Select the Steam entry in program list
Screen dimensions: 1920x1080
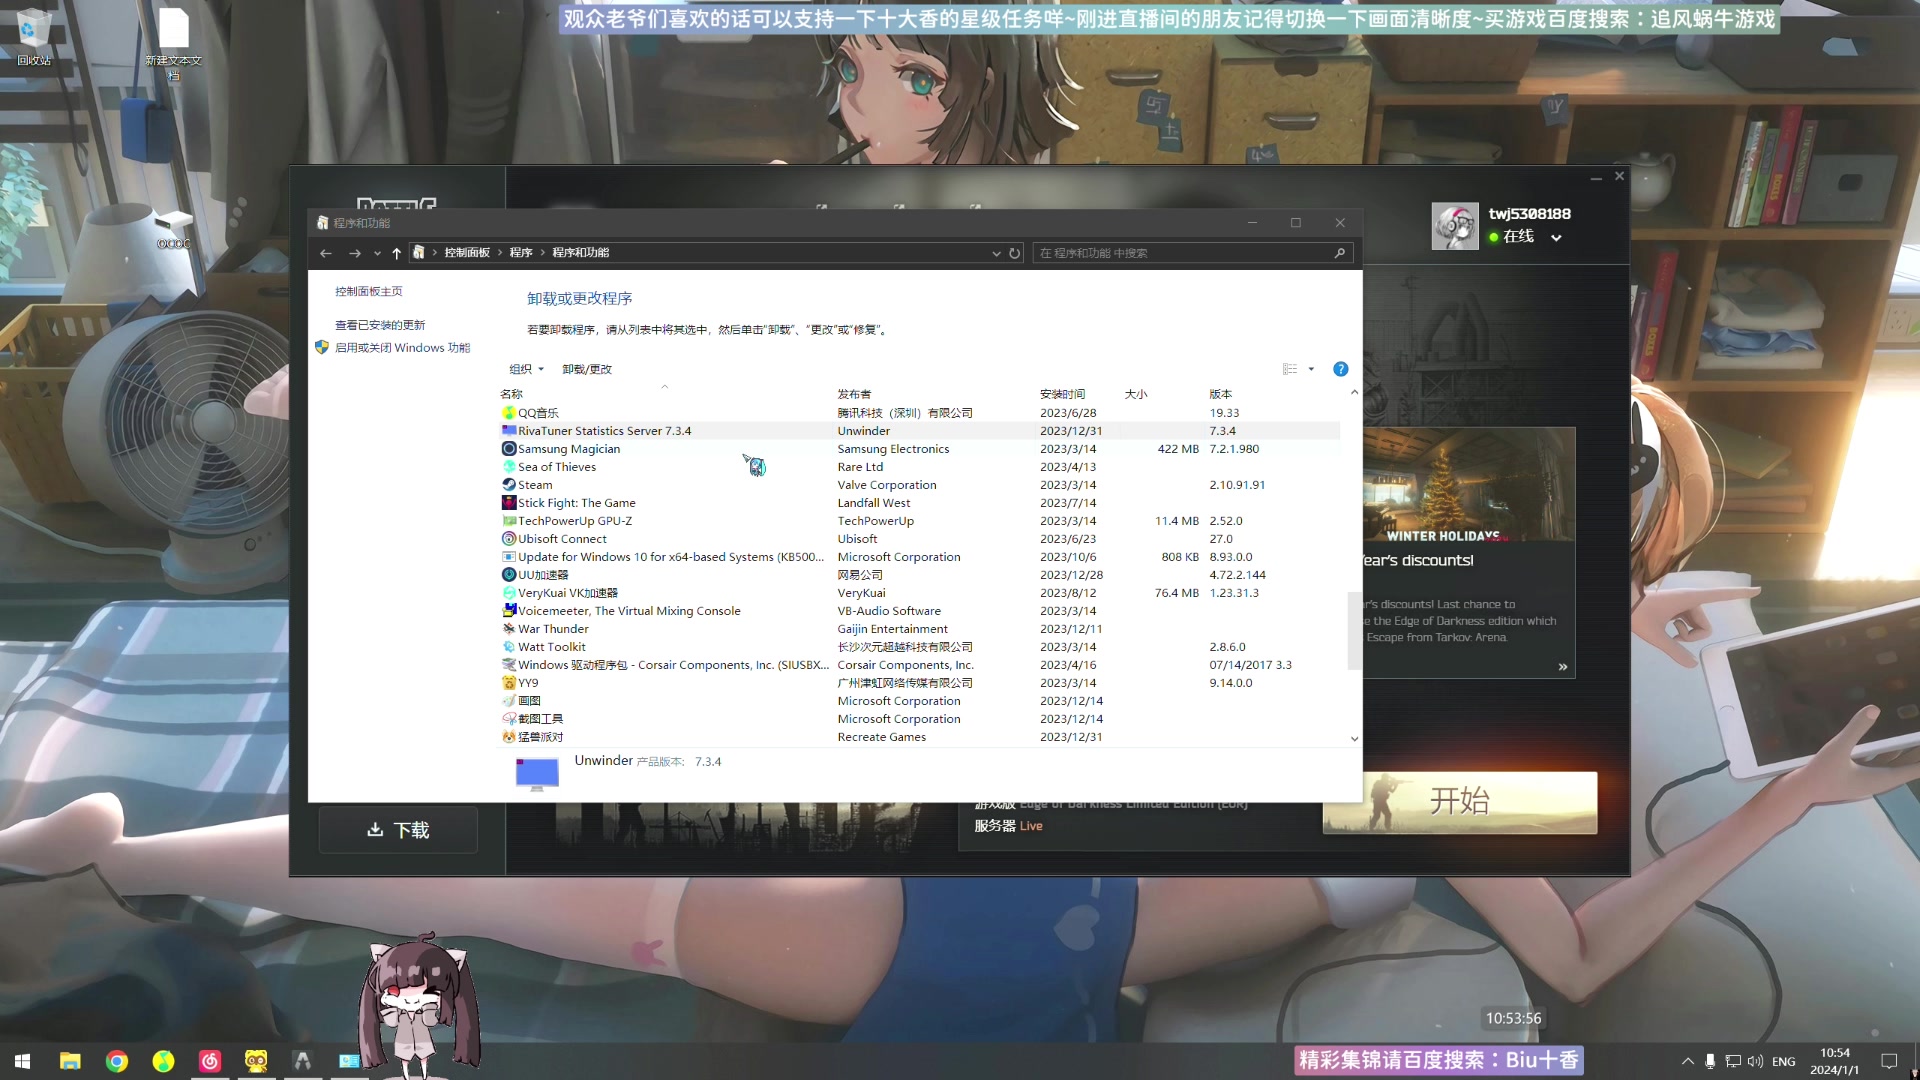pos(535,485)
